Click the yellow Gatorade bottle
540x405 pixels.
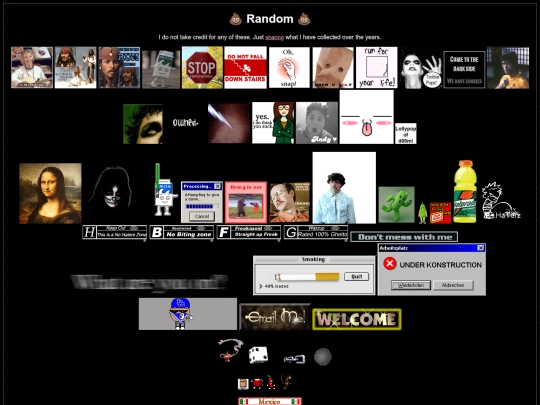pyautogui.click(x=465, y=191)
